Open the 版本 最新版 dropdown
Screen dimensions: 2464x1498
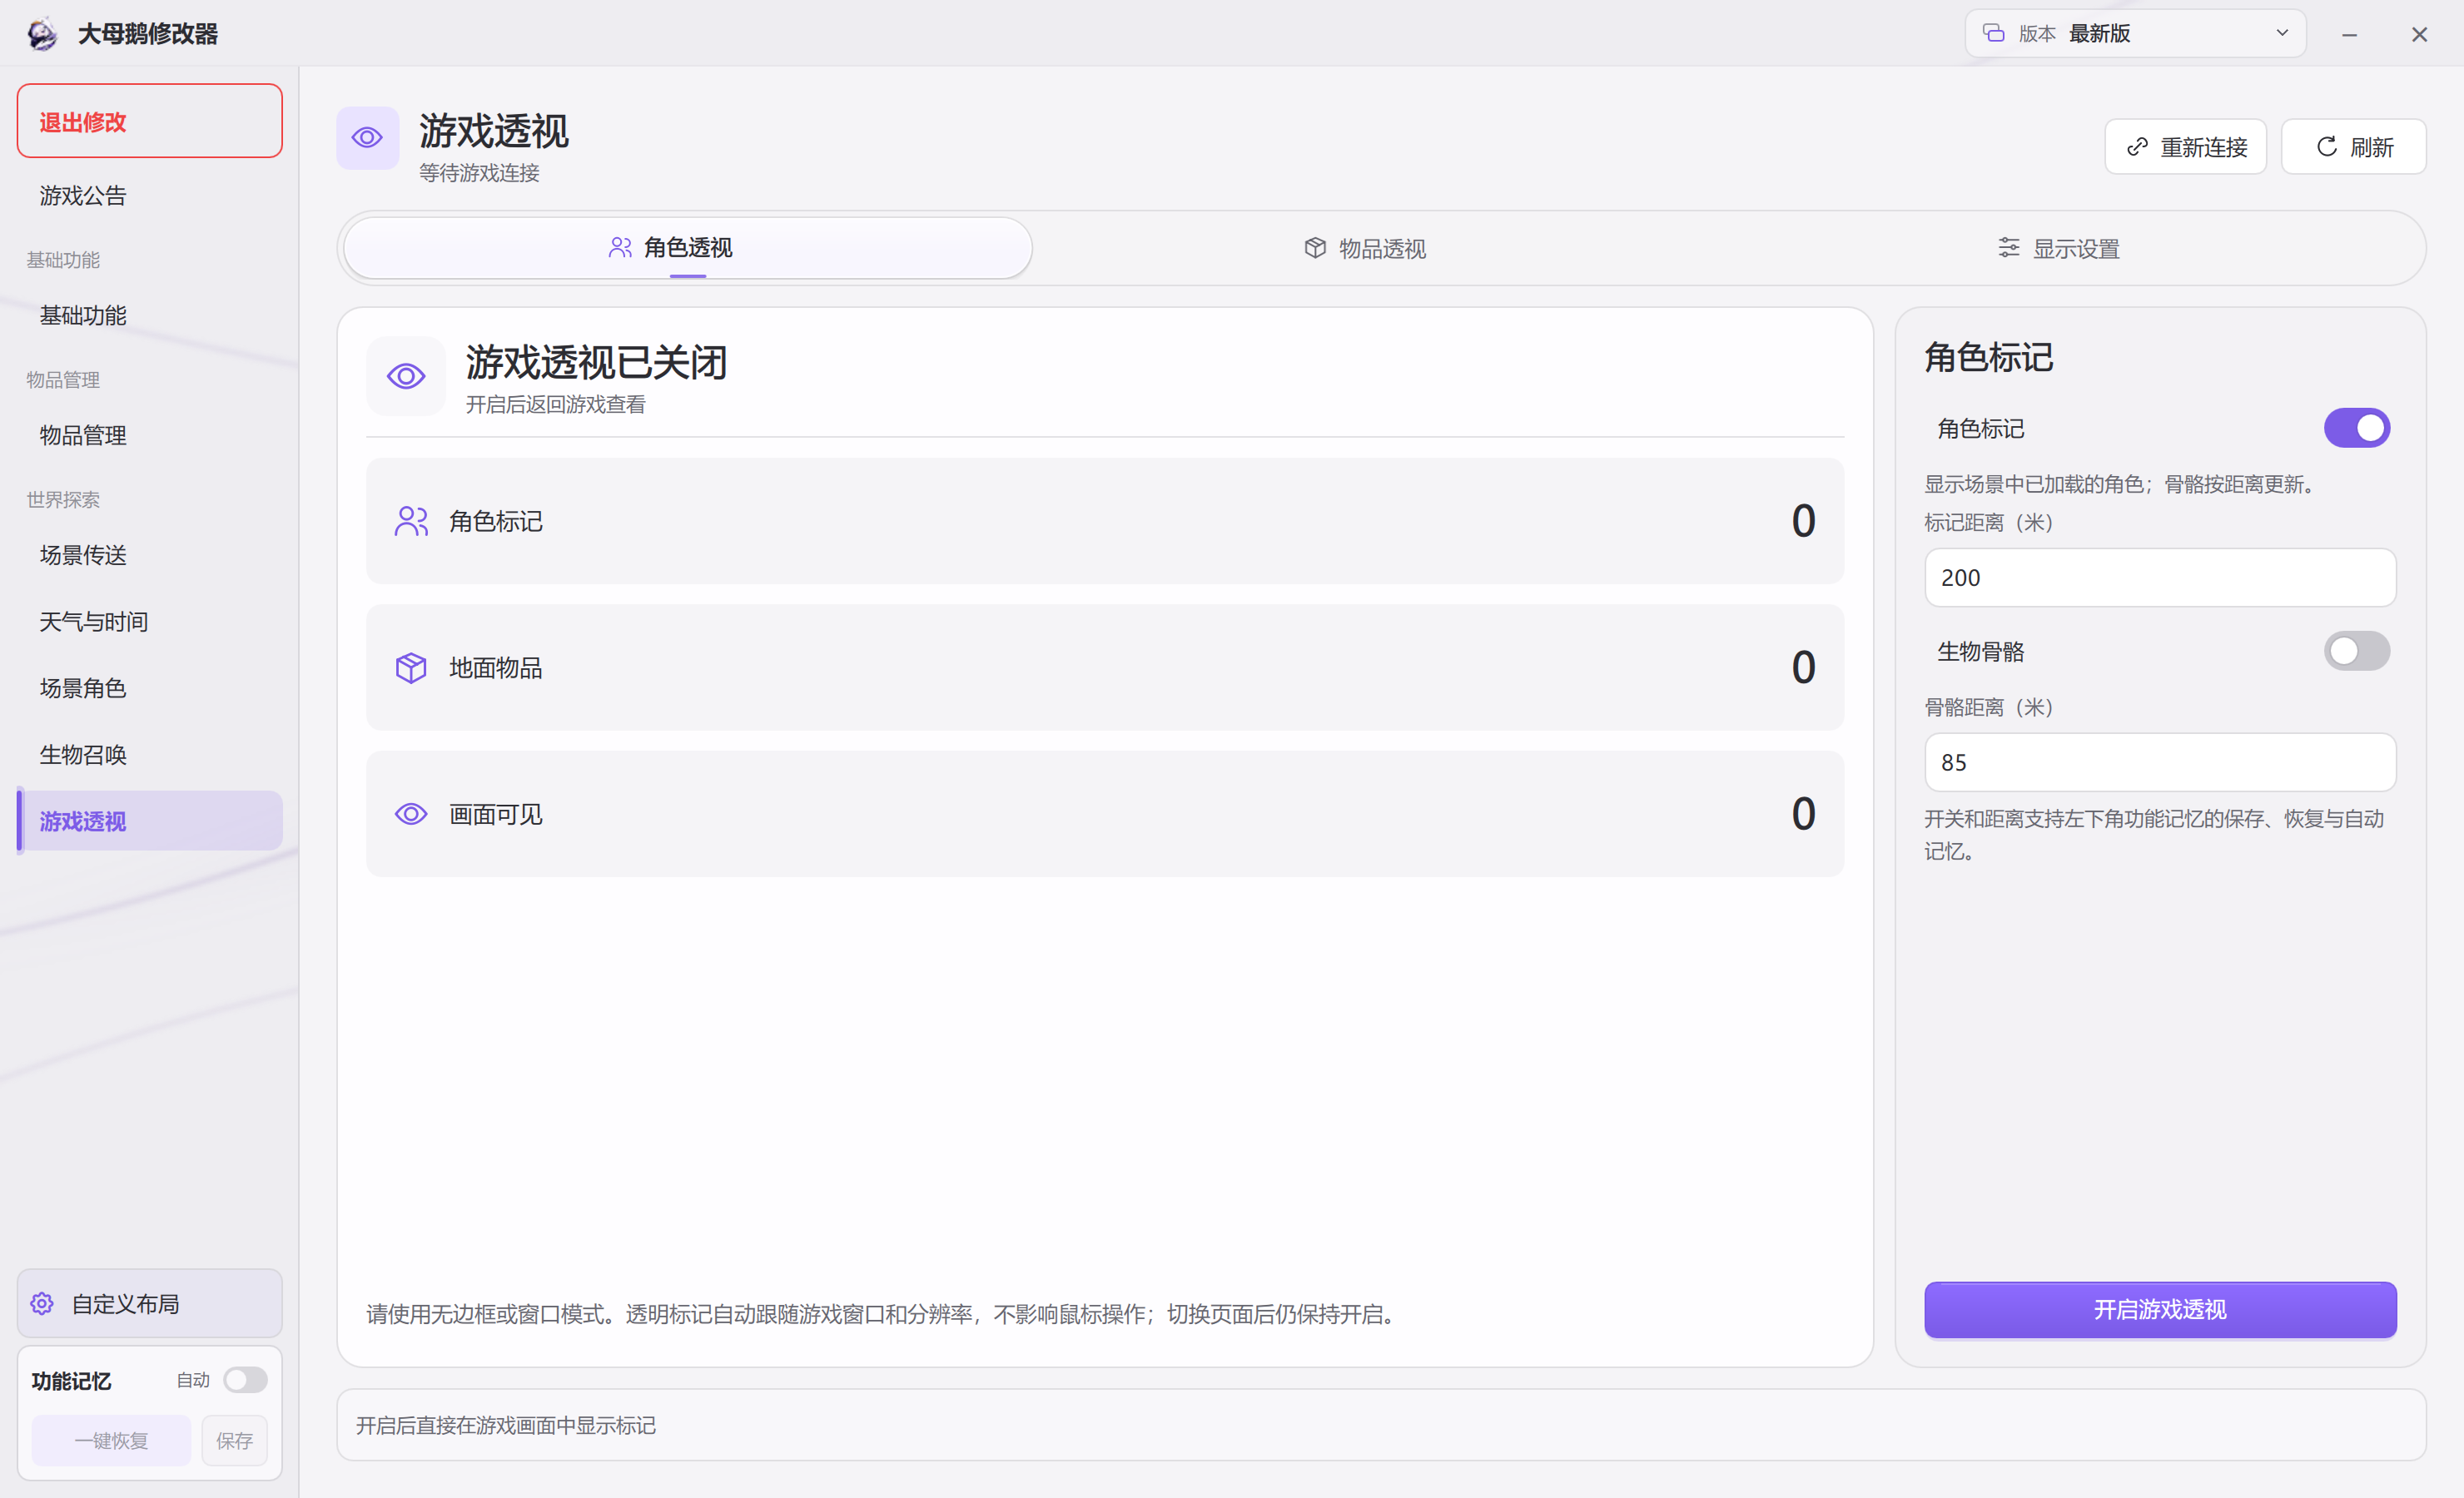tap(2135, 33)
